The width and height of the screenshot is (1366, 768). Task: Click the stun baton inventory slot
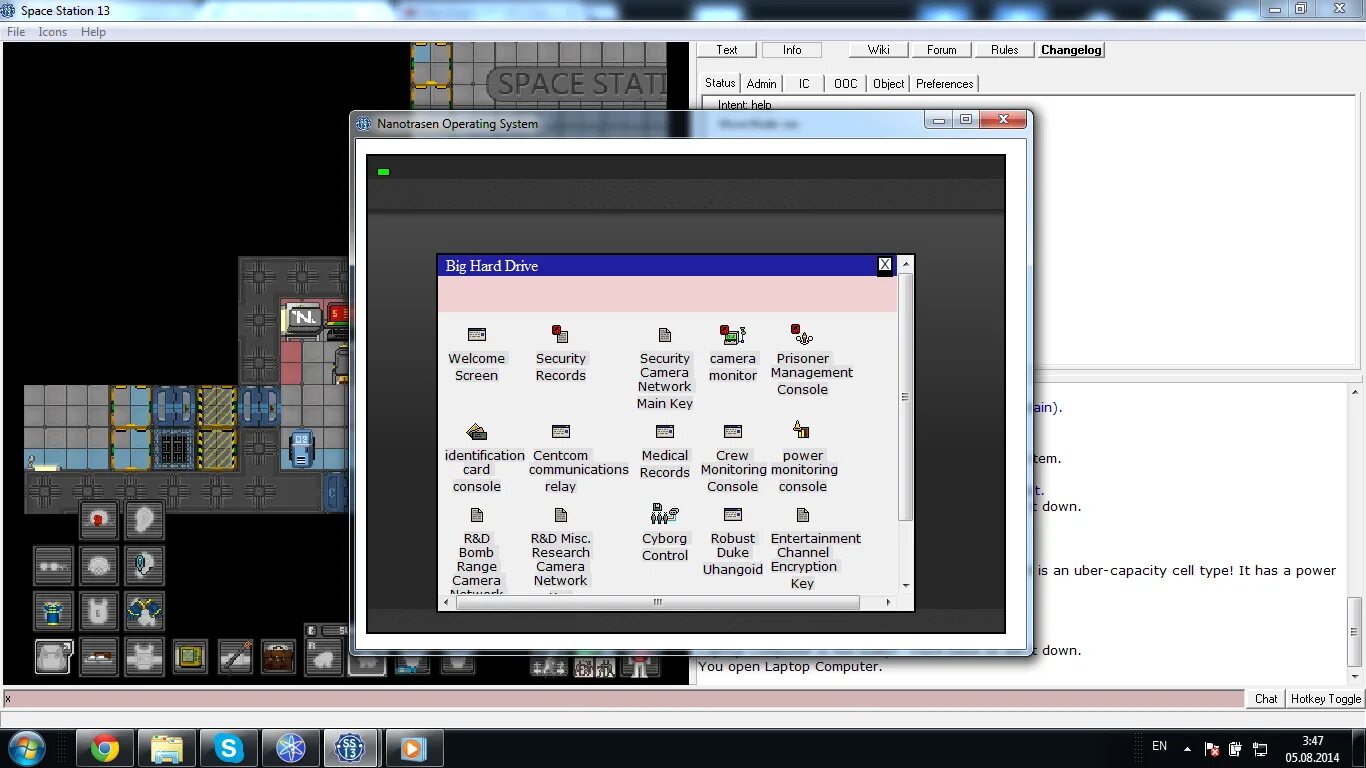[x=235, y=657]
